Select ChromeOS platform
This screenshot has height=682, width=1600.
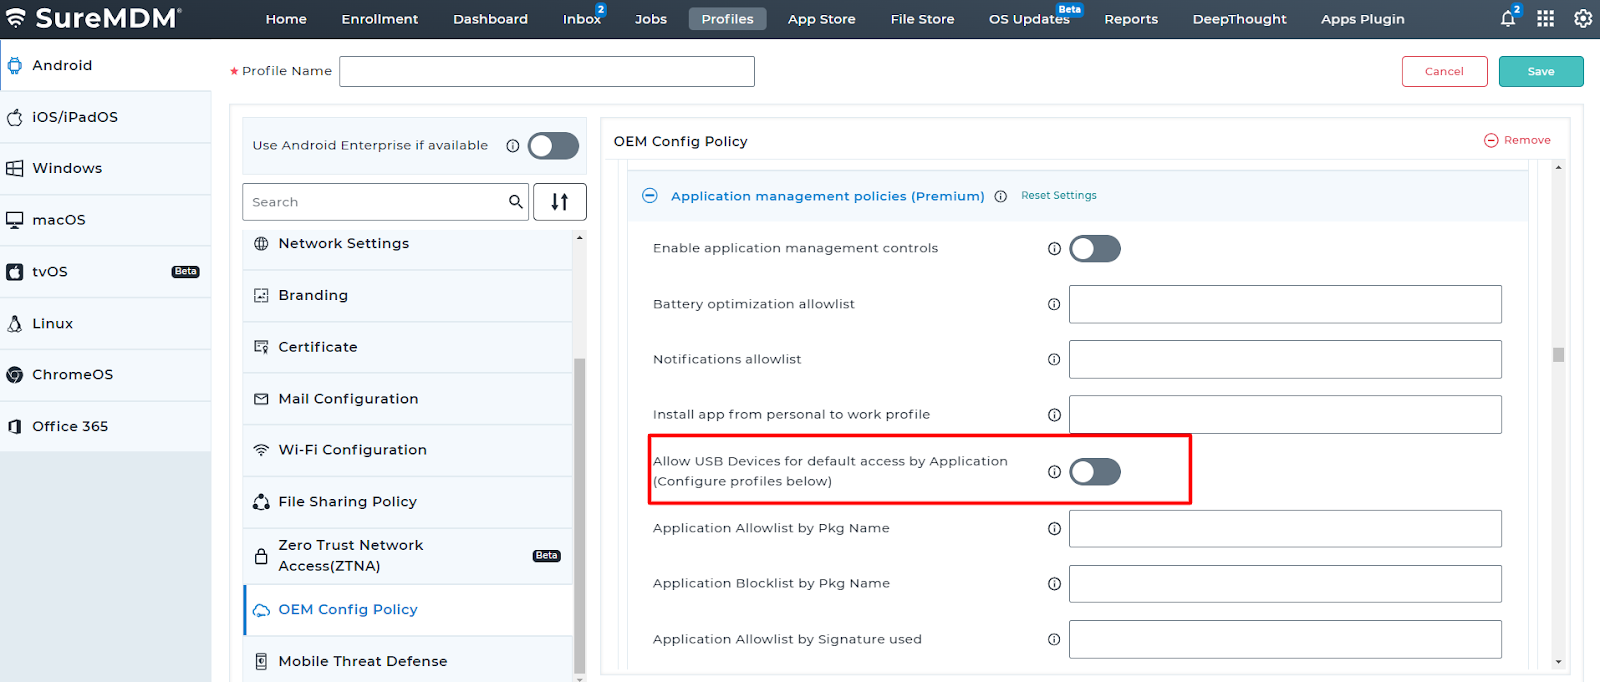click(x=105, y=375)
